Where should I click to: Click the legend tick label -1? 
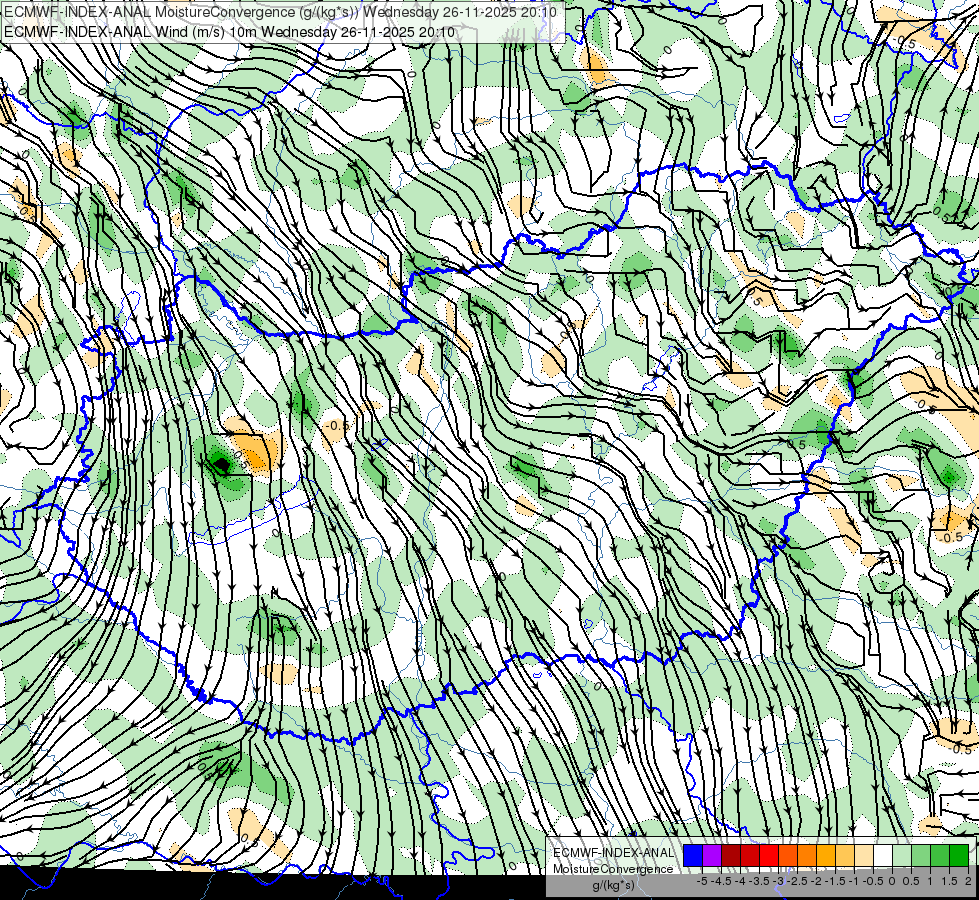[x=854, y=881]
